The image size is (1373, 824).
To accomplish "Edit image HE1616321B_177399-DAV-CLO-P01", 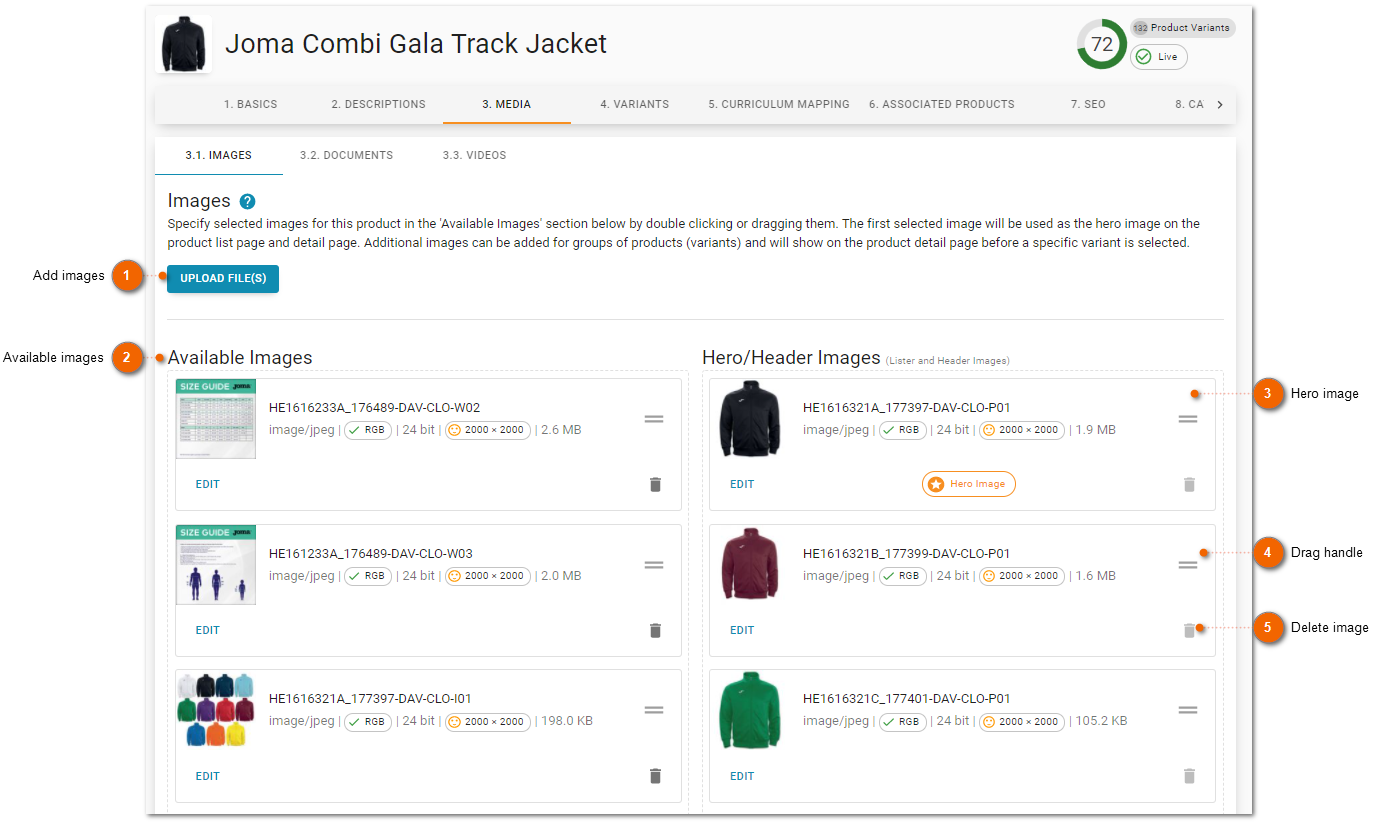I will coord(742,630).
